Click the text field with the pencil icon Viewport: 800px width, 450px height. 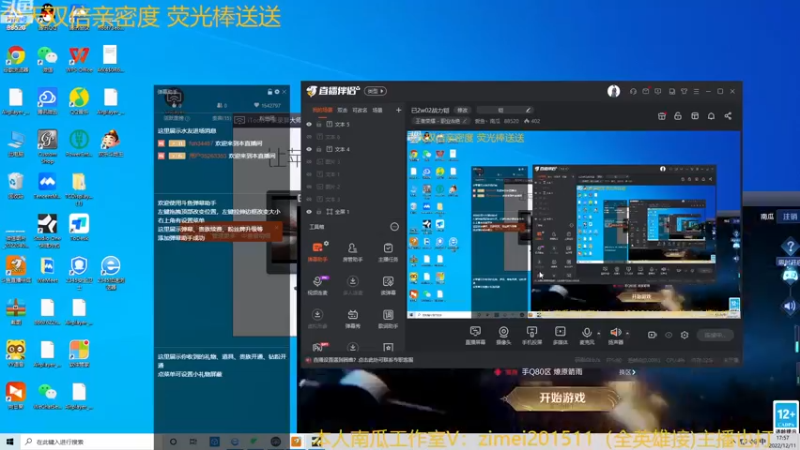click(506, 110)
